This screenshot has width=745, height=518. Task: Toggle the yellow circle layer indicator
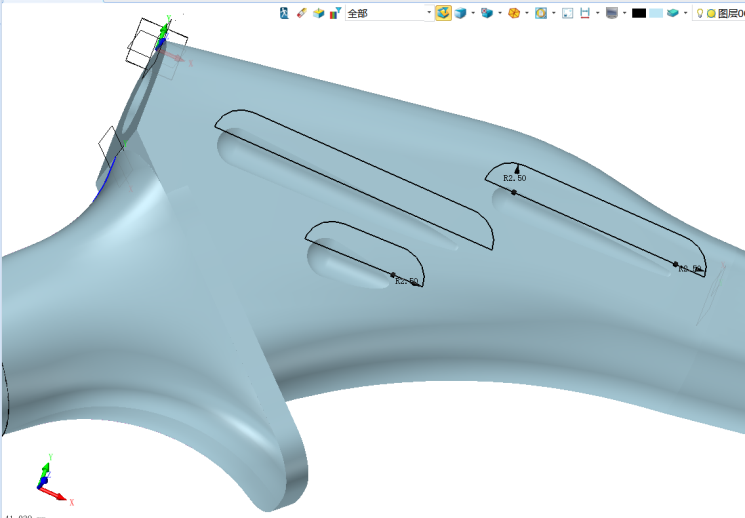coord(711,13)
